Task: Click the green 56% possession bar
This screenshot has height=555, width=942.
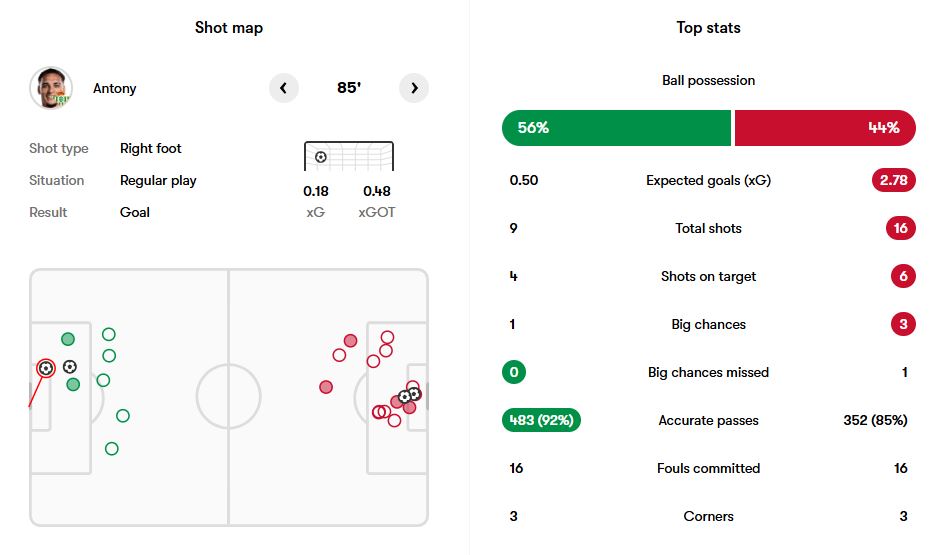Action: 616,128
